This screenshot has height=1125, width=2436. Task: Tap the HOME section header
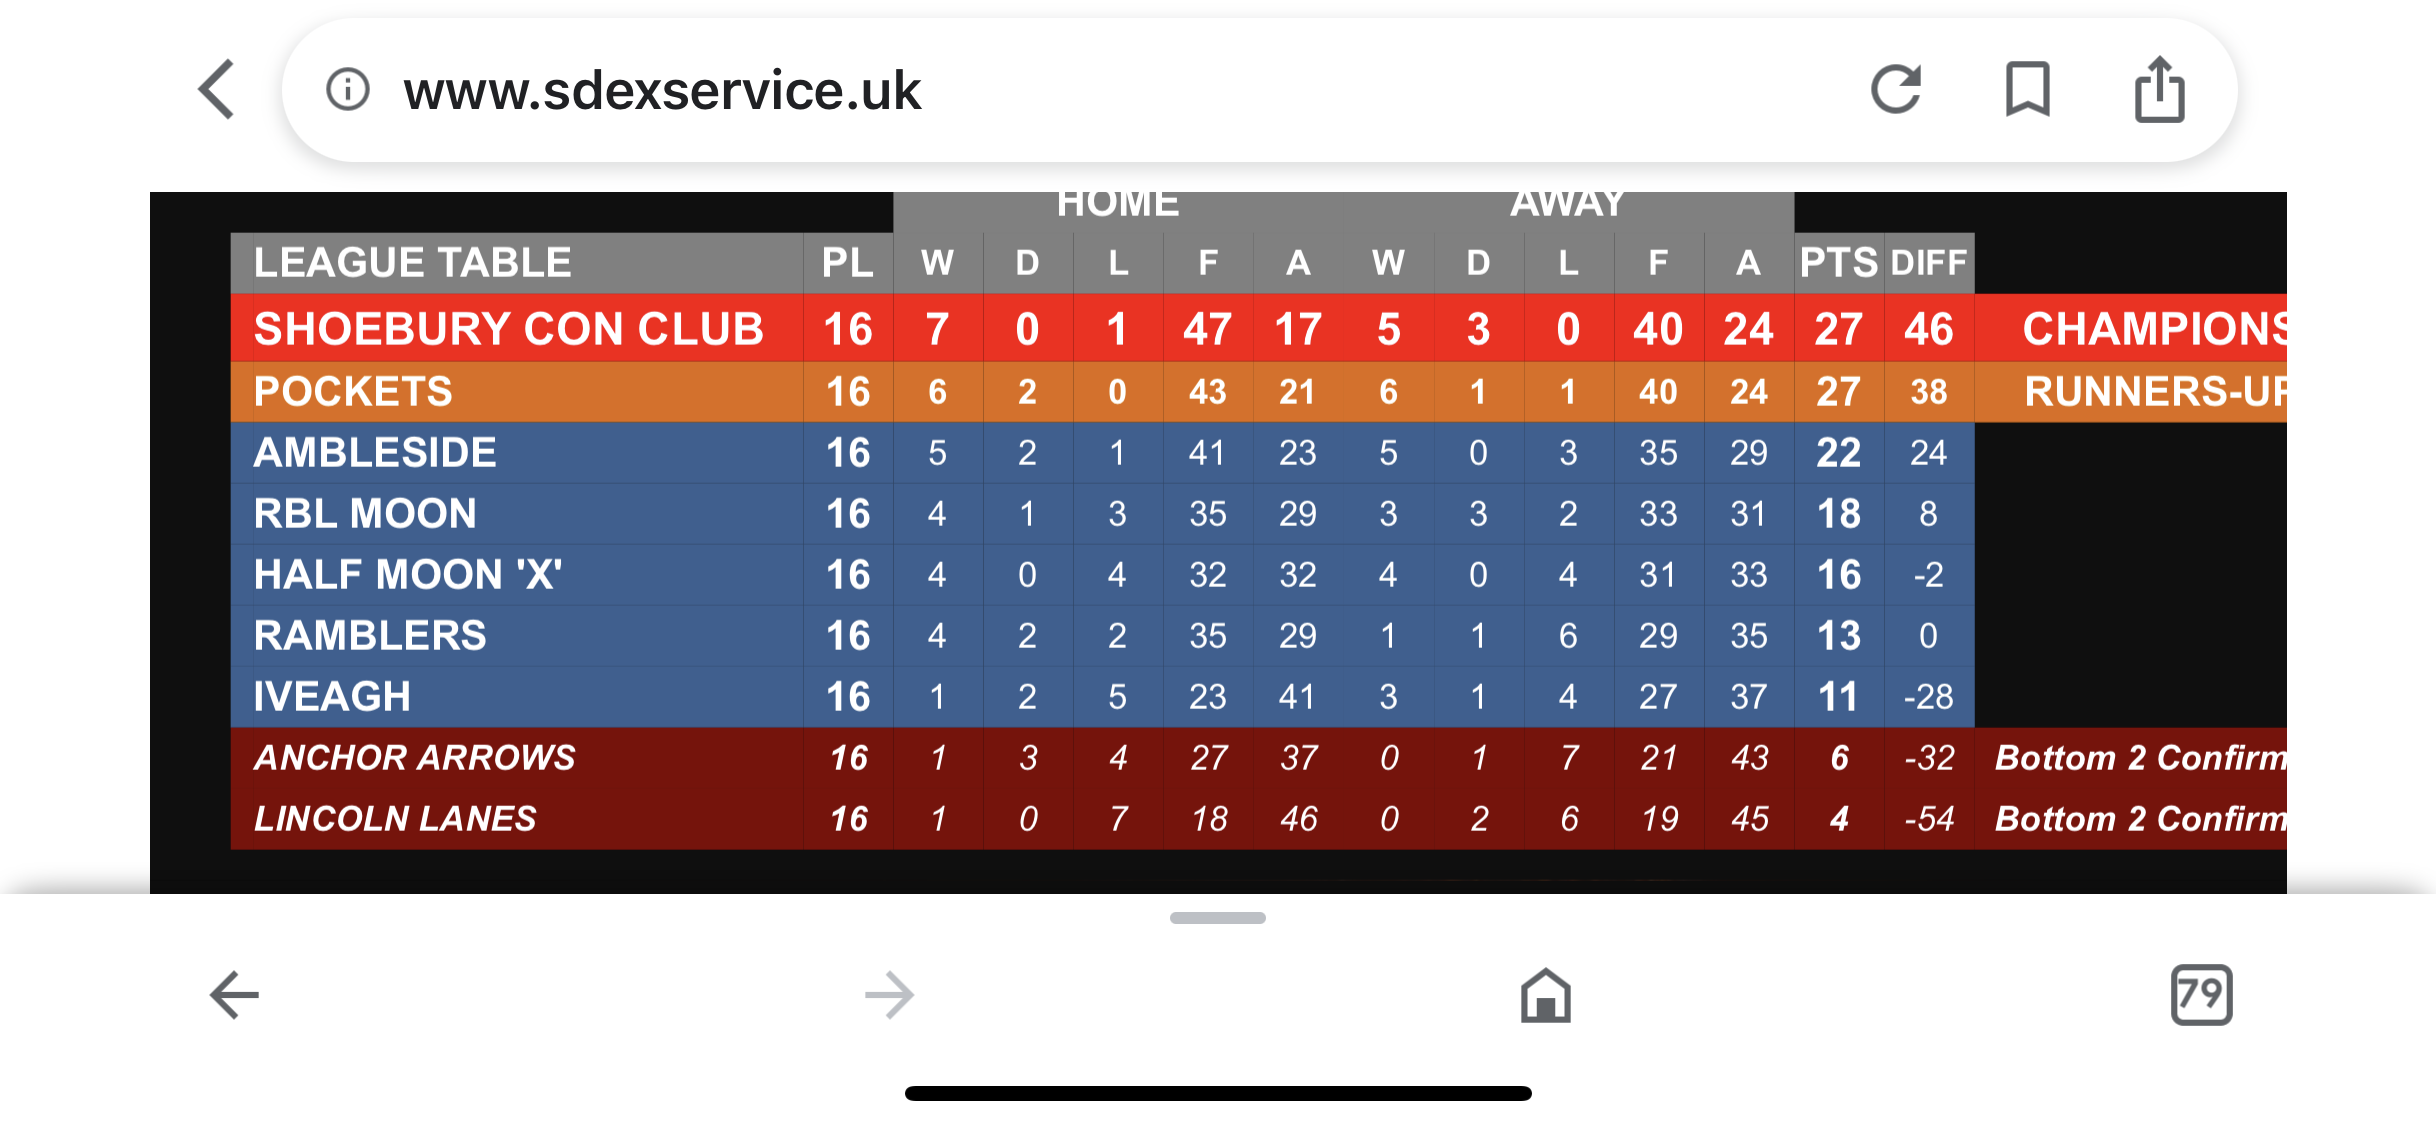[x=1118, y=203]
